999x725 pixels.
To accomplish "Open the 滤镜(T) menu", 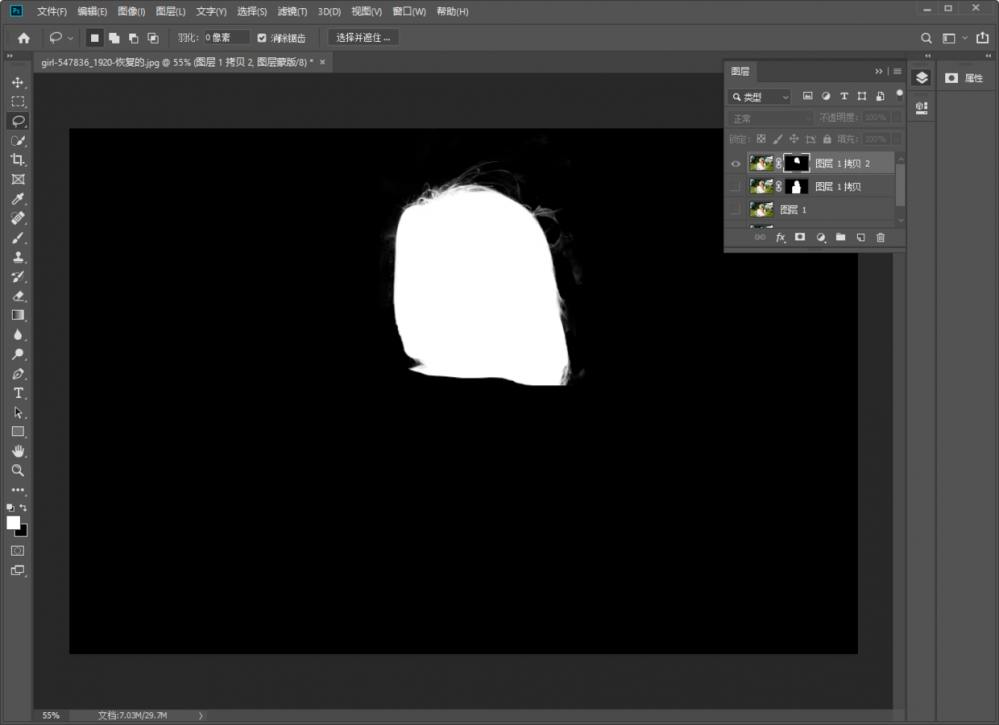I will [x=292, y=12].
